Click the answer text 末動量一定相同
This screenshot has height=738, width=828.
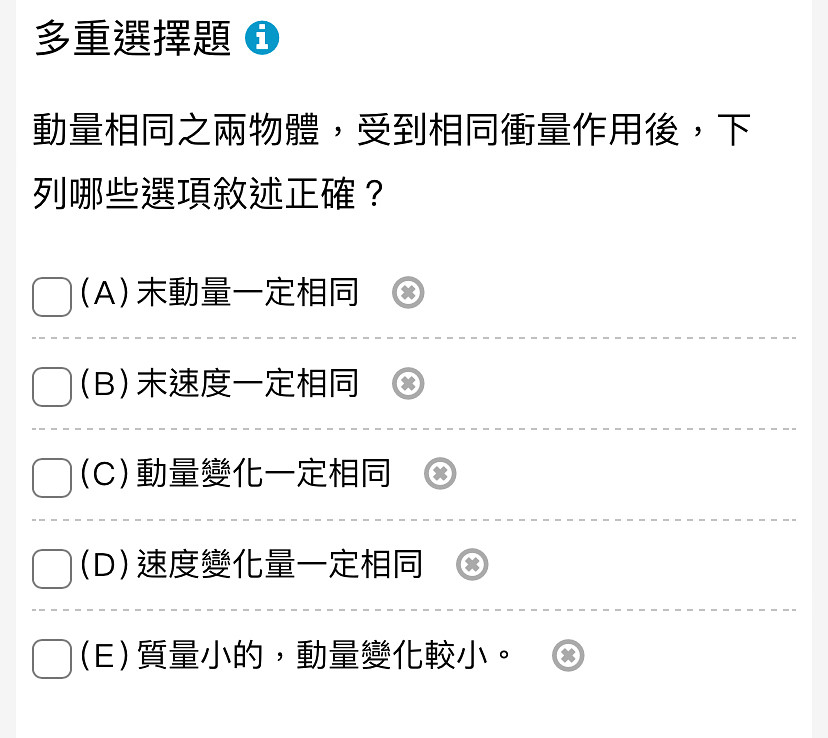tap(248, 292)
